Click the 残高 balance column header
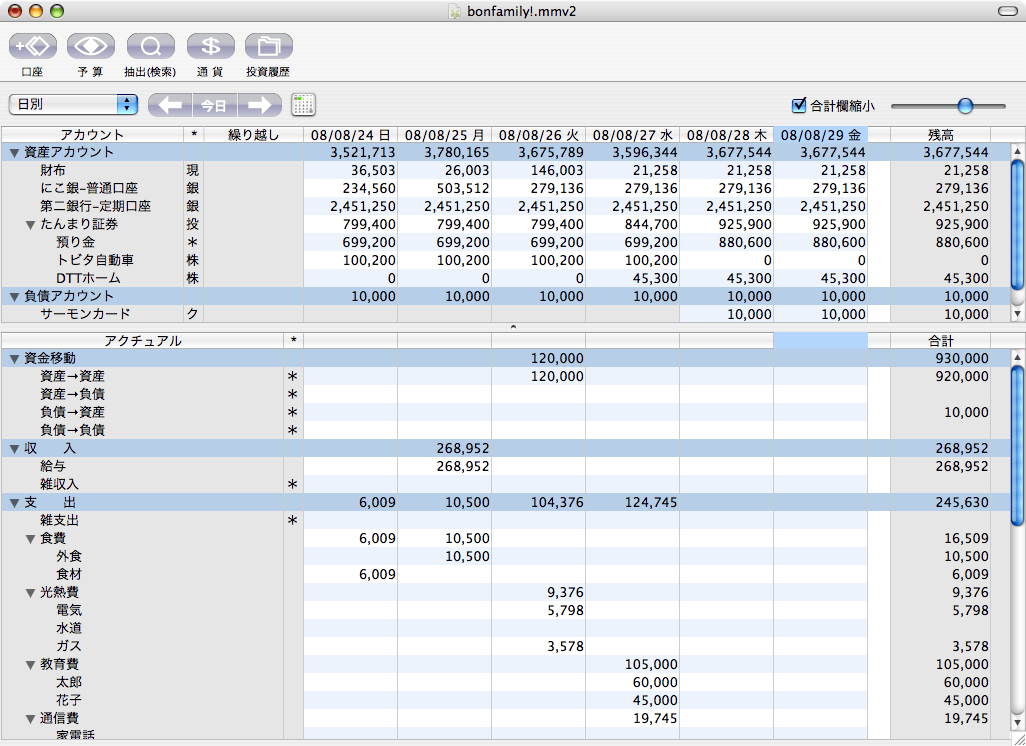 (x=940, y=135)
